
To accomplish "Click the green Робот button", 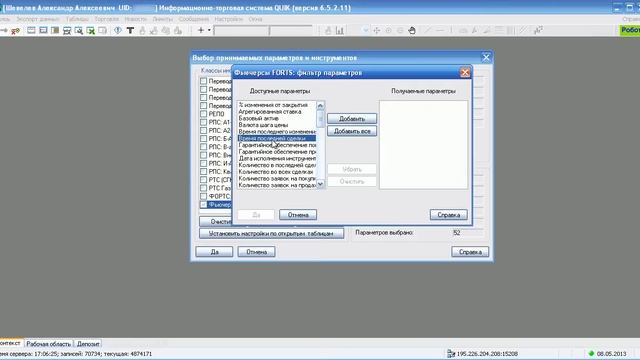I will 630,30.
